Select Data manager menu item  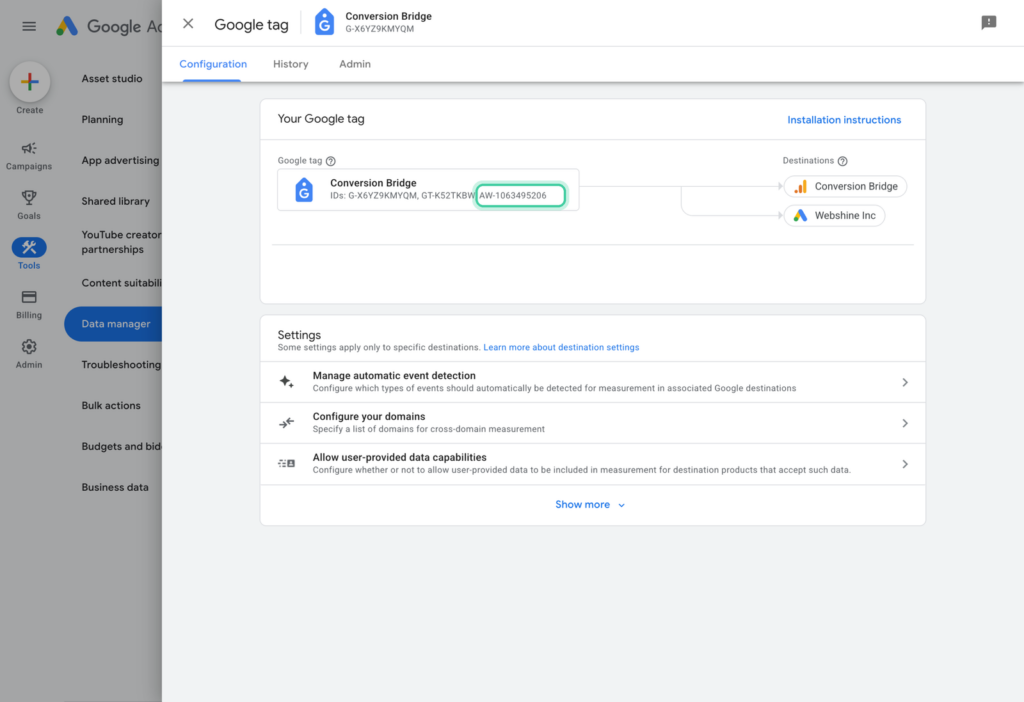tap(113, 324)
